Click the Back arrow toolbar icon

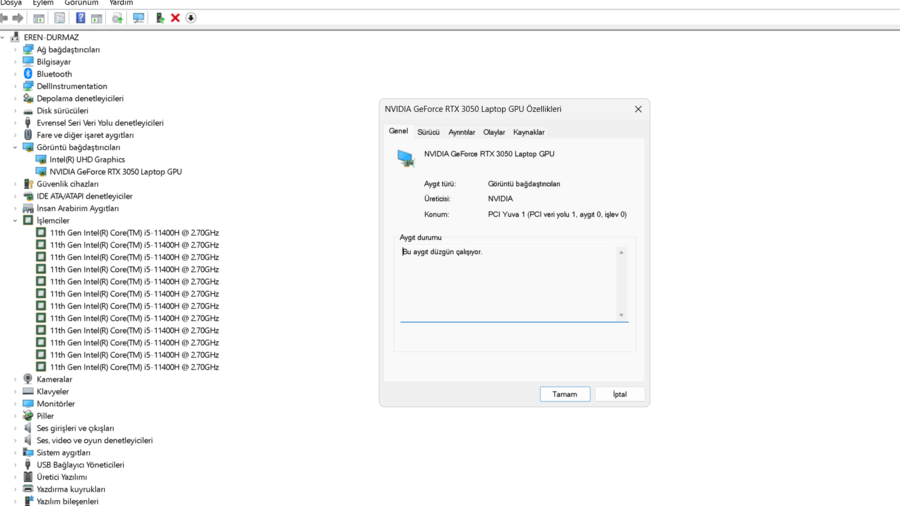4,18
